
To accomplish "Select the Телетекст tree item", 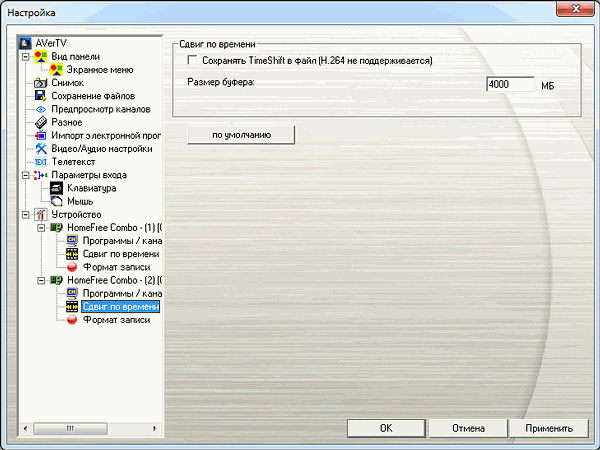I will coord(73,162).
